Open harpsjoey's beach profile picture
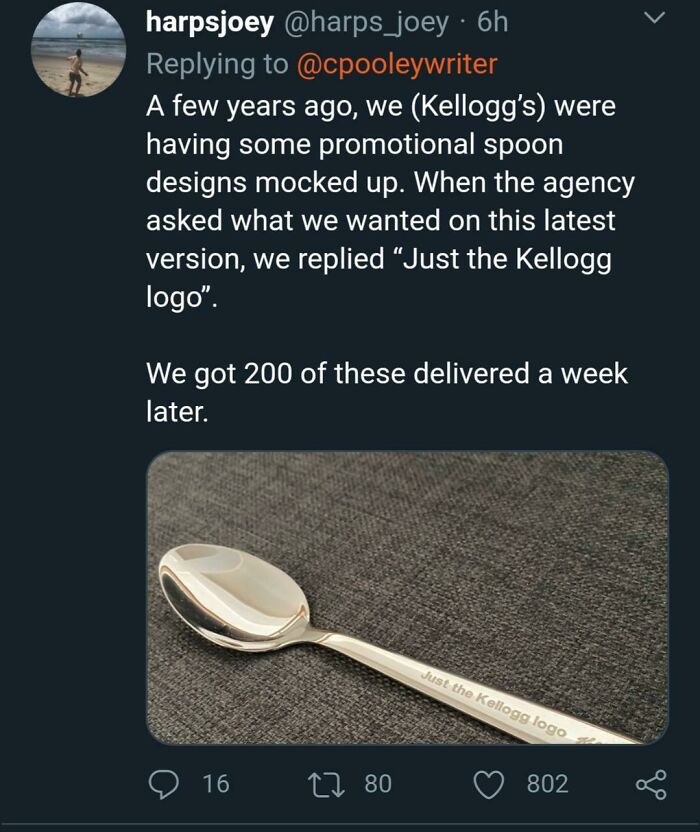This screenshot has height=832, width=700. (78, 50)
